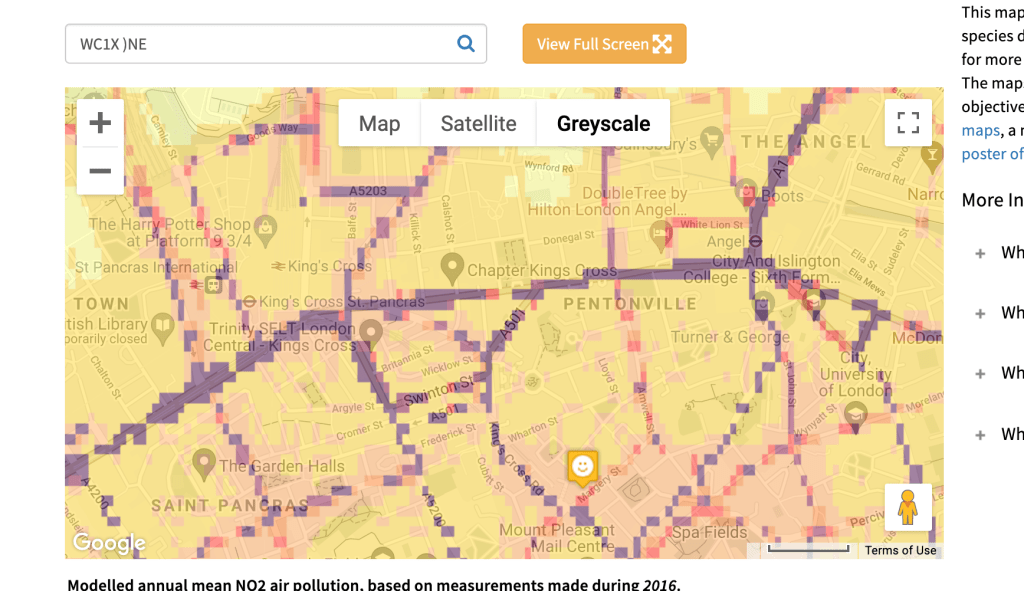Click the Harry Potter Shop bag icon
The width and height of the screenshot is (1024, 591).
tap(266, 227)
